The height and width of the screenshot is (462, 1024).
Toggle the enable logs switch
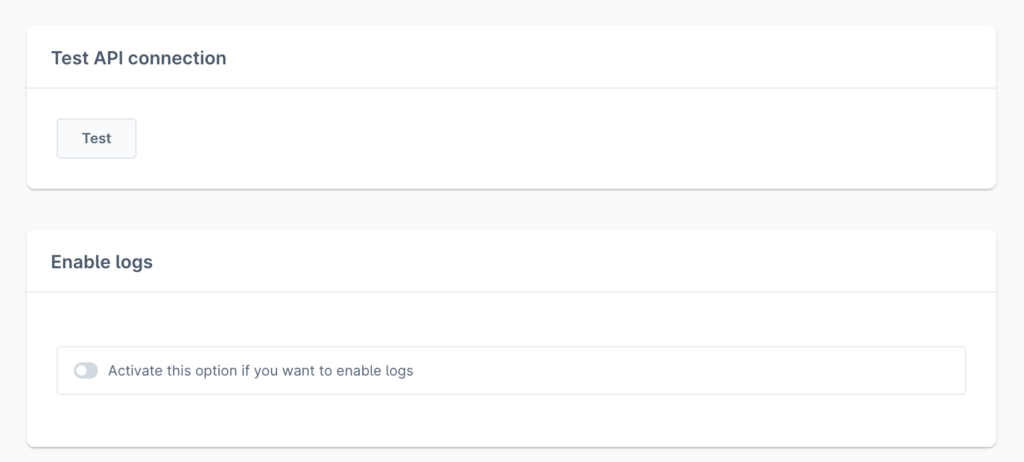point(86,371)
